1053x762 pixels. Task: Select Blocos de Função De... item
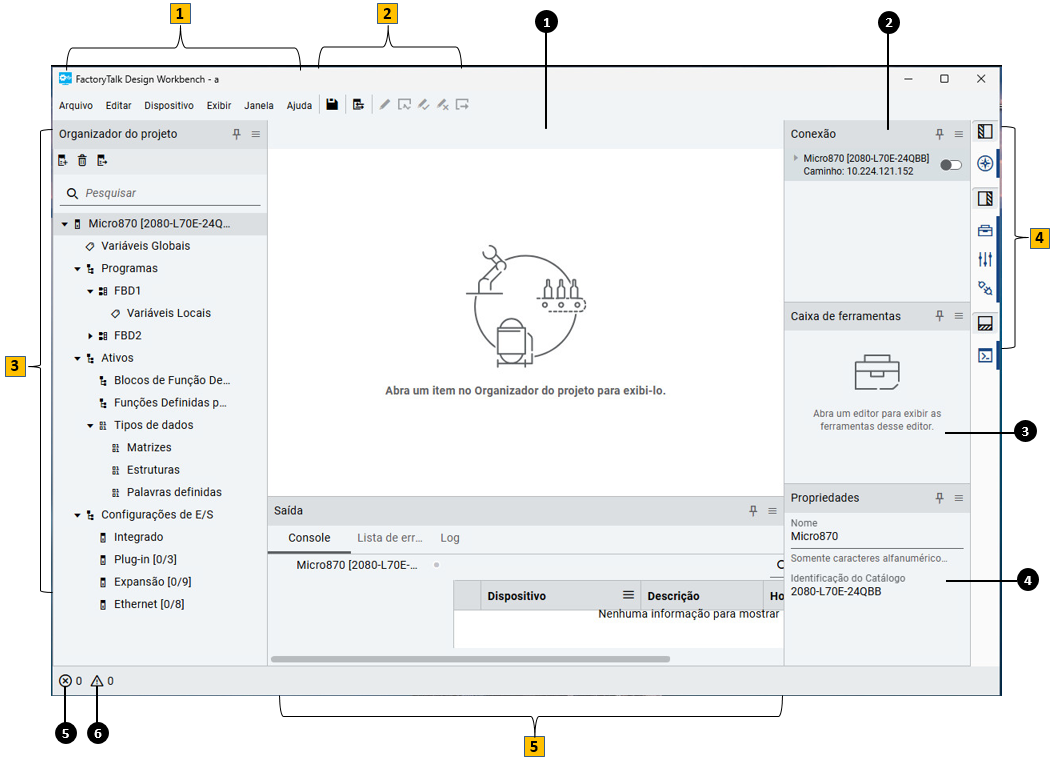172,380
